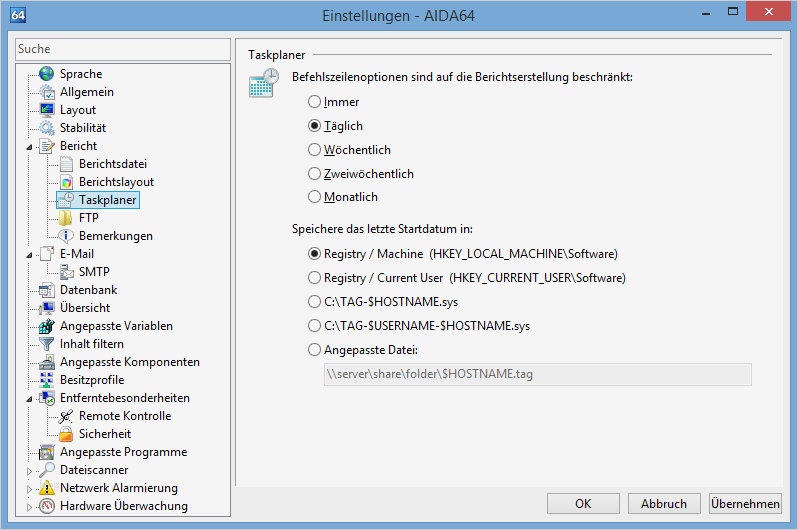
Task: Choose Monatlich schedule option
Action: click(315, 197)
